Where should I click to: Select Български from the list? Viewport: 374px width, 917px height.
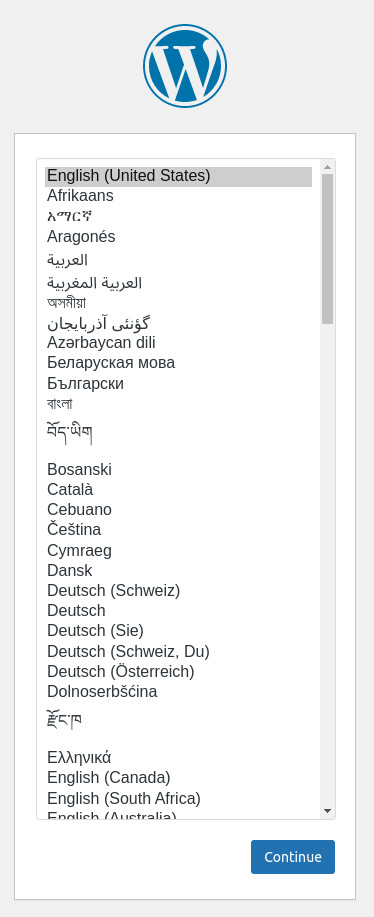[x=178, y=384]
